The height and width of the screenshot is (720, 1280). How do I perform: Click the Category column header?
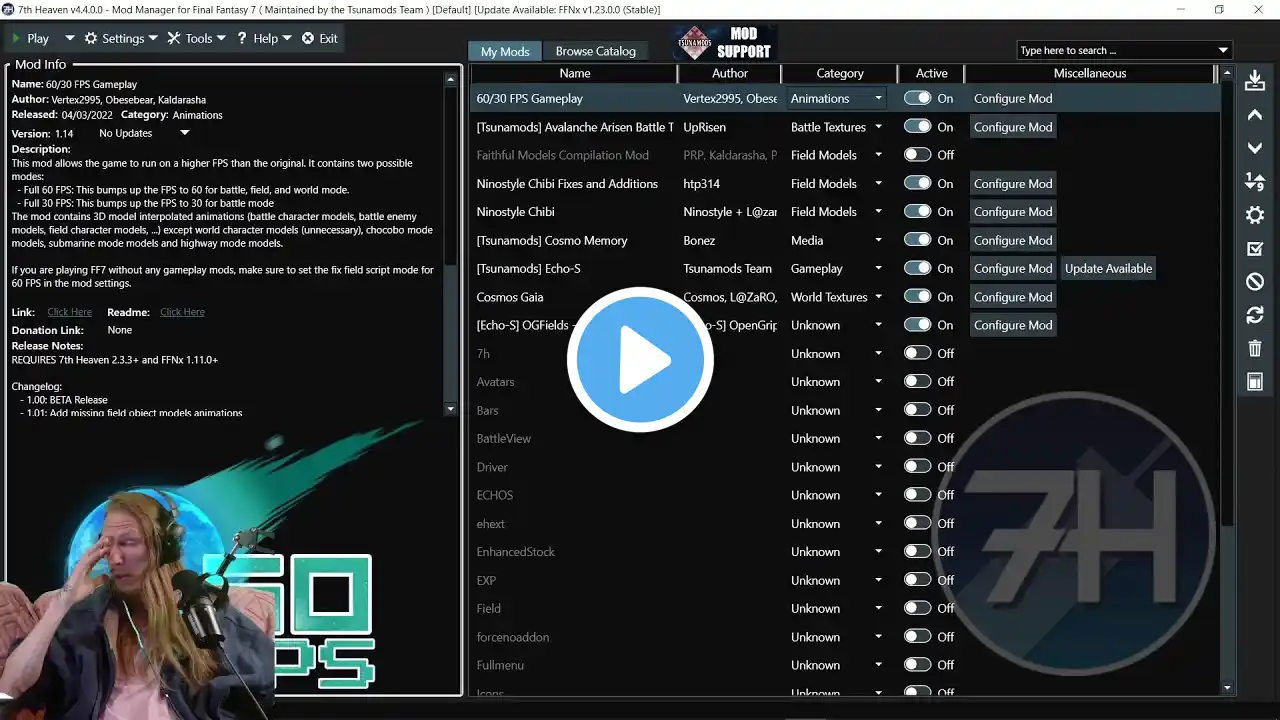coord(839,73)
